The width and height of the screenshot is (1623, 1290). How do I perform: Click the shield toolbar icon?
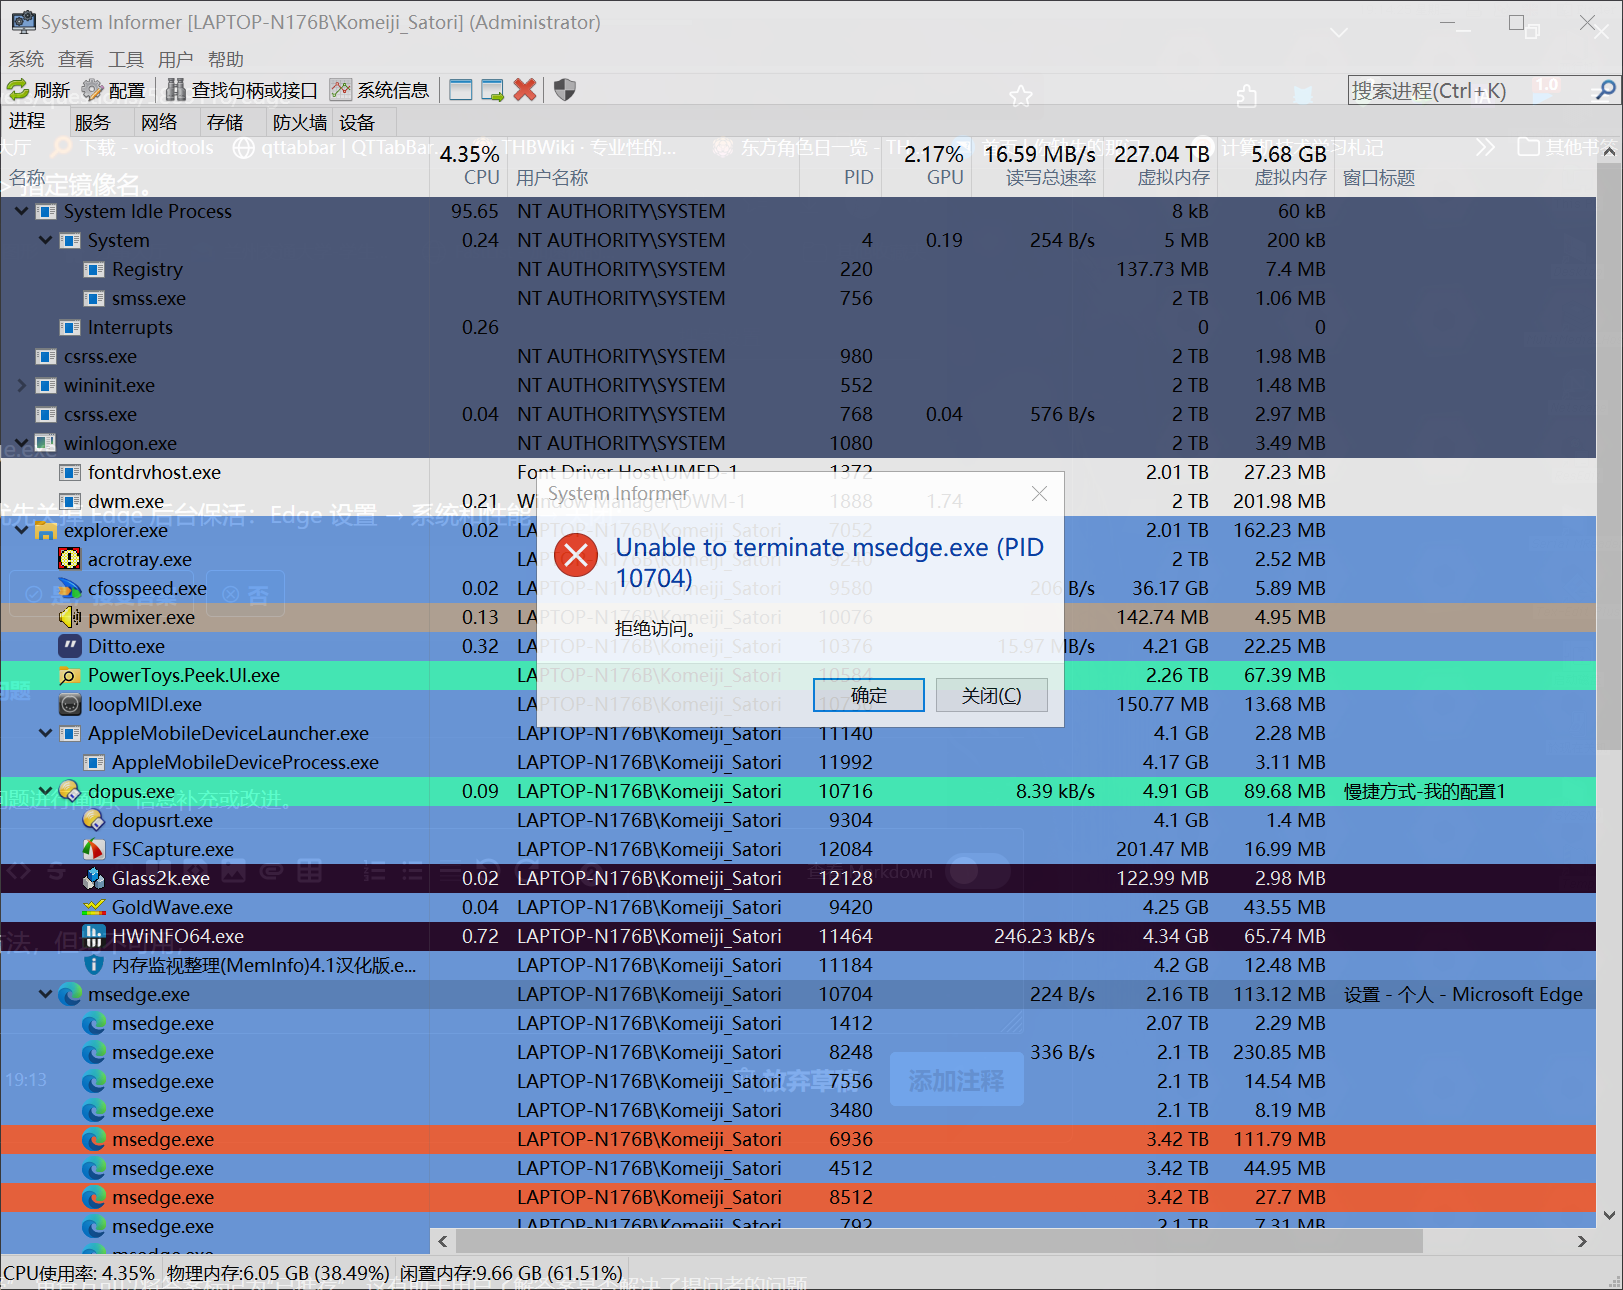coord(564,90)
